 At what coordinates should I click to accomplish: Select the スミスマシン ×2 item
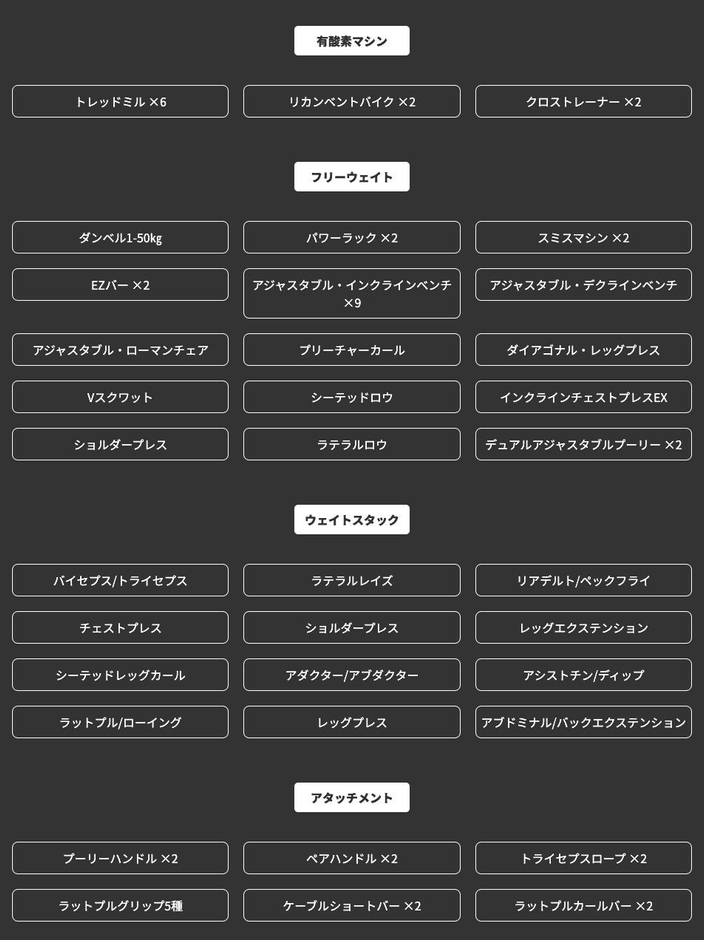[x=583, y=238]
